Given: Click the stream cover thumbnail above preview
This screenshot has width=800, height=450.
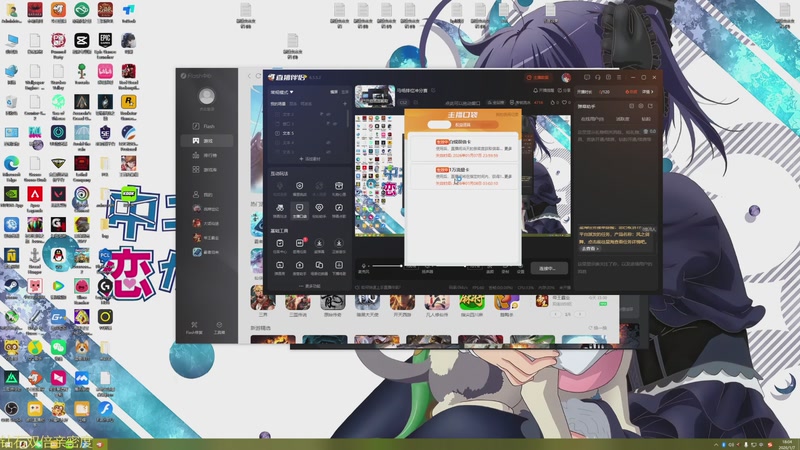Looking at the screenshot, I should (x=375, y=96).
